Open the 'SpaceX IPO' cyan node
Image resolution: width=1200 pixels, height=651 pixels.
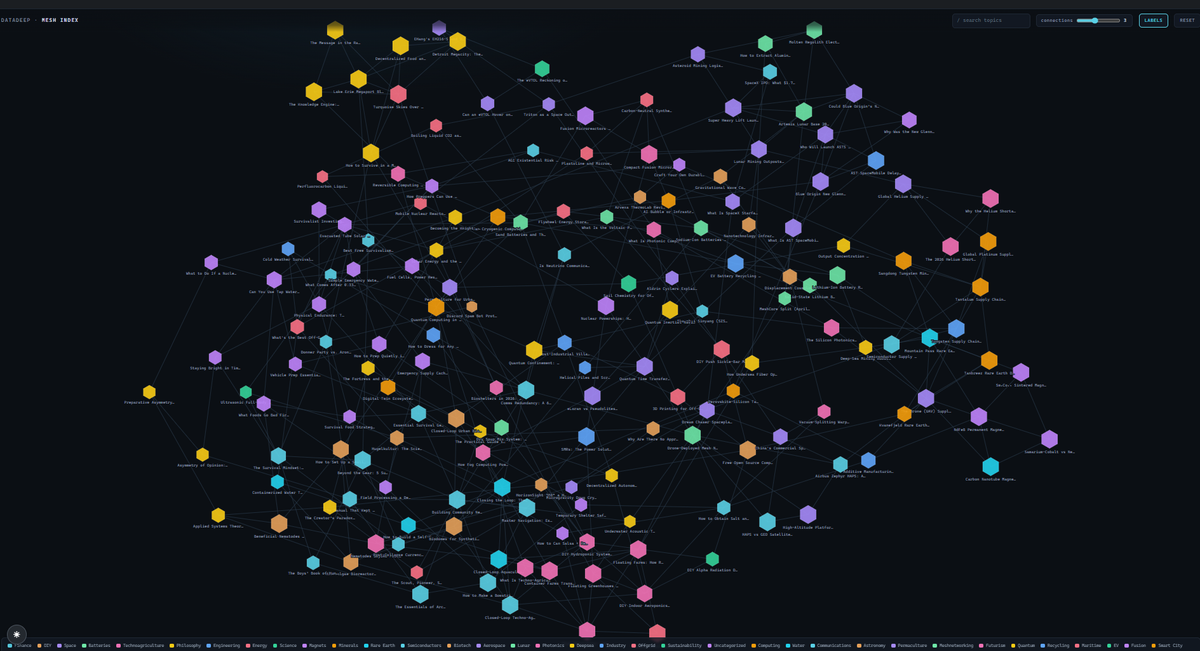coord(770,72)
